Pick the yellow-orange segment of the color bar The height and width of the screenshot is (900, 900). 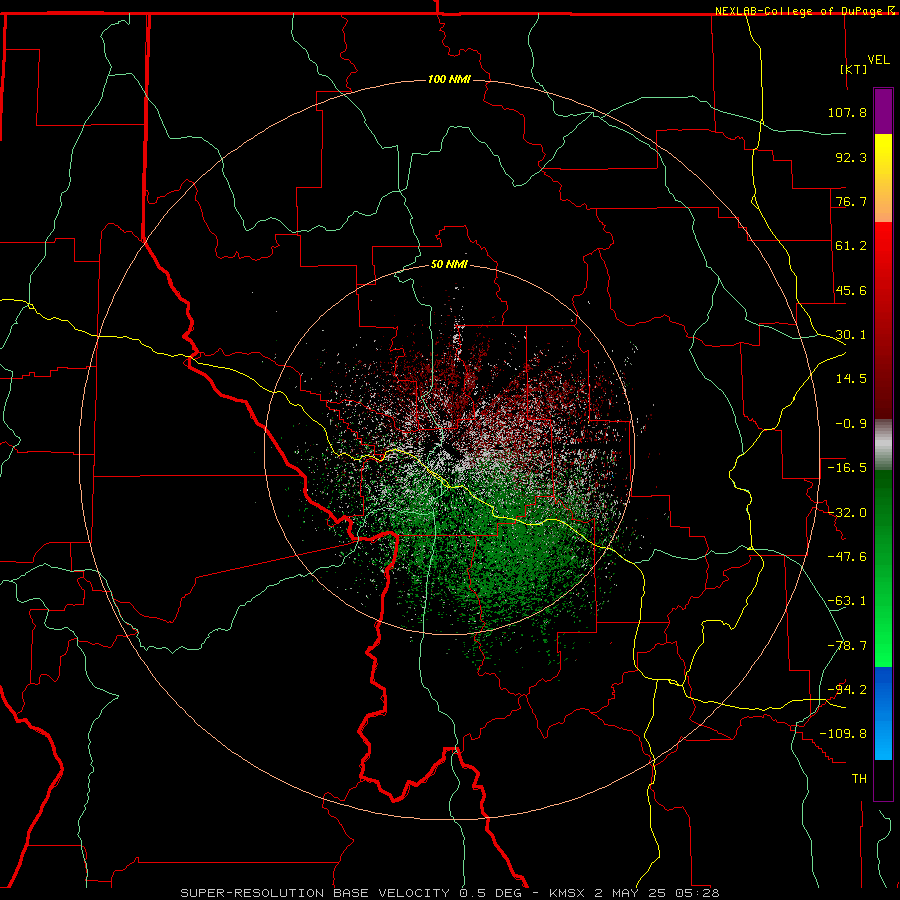(883, 178)
